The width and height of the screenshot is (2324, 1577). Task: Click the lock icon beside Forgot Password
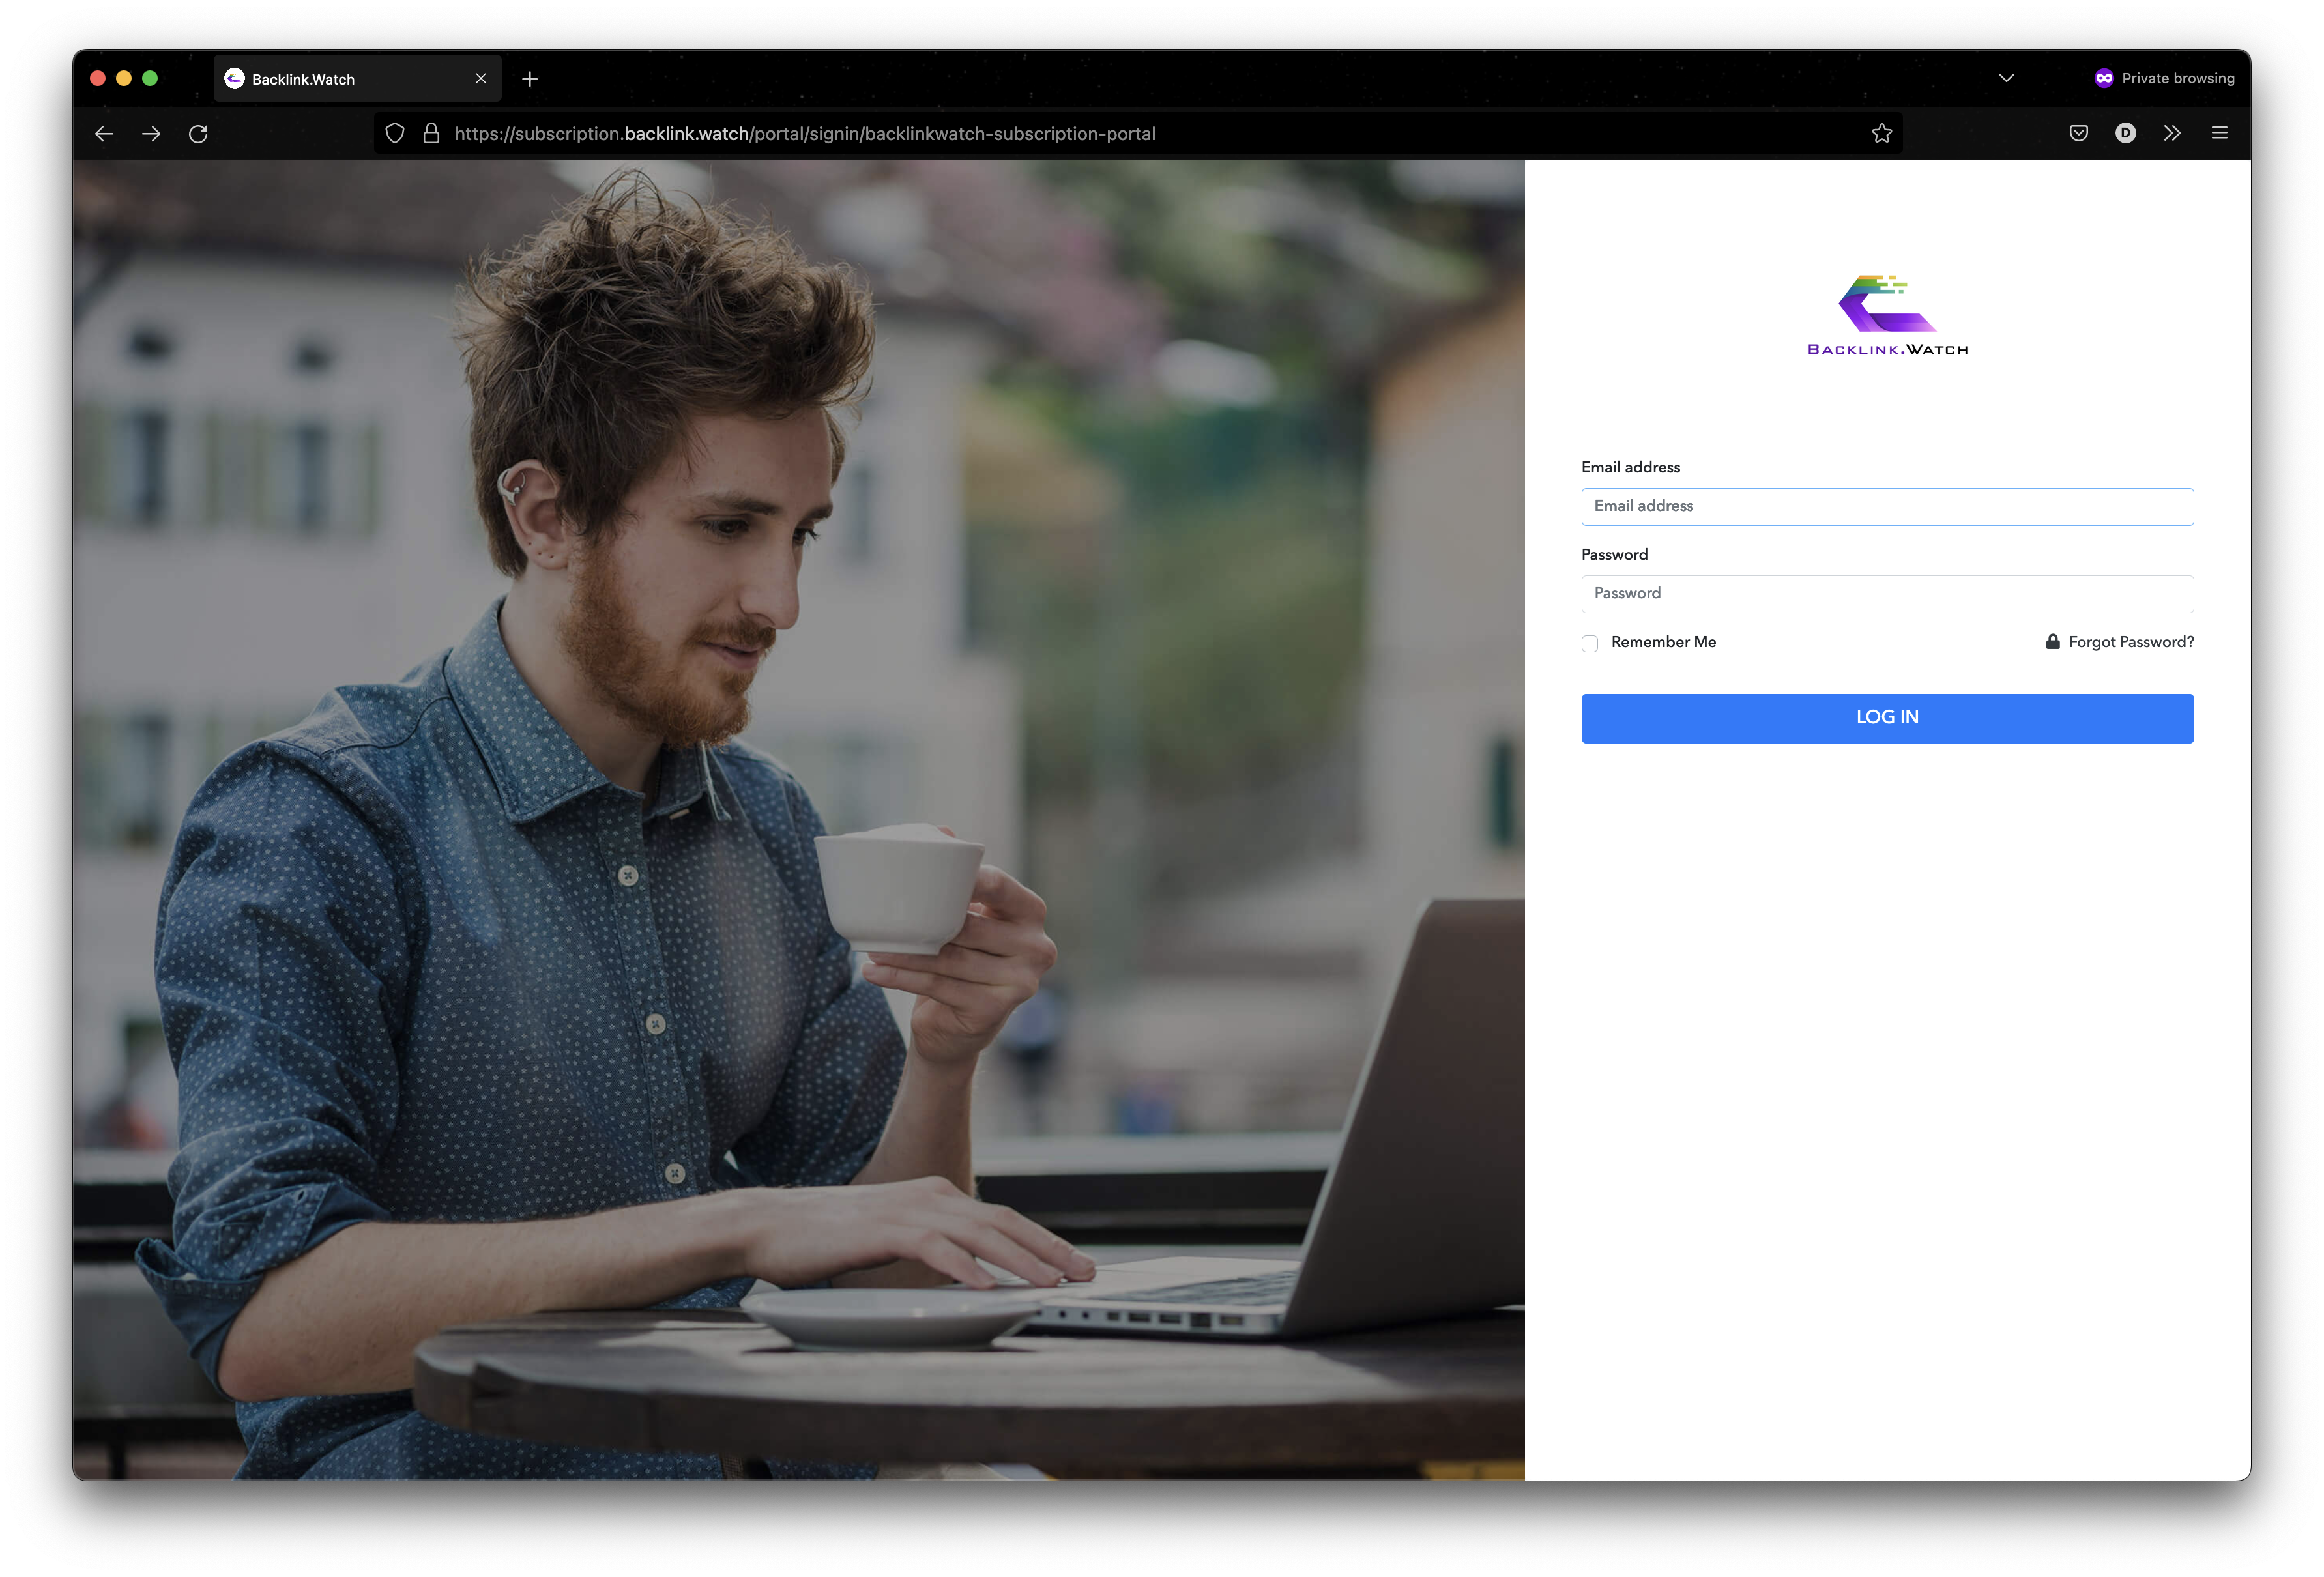click(2052, 642)
